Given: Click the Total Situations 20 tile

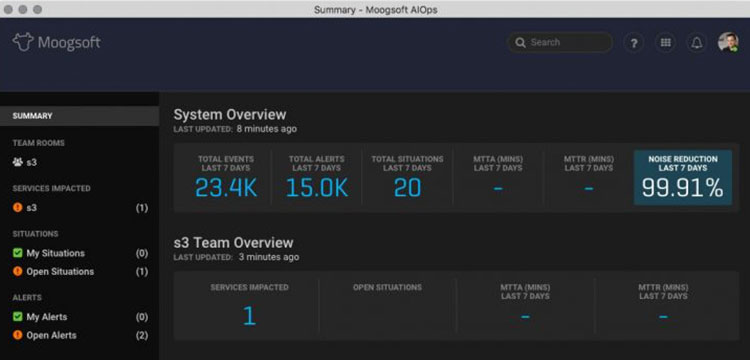Looking at the screenshot, I should (408, 177).
